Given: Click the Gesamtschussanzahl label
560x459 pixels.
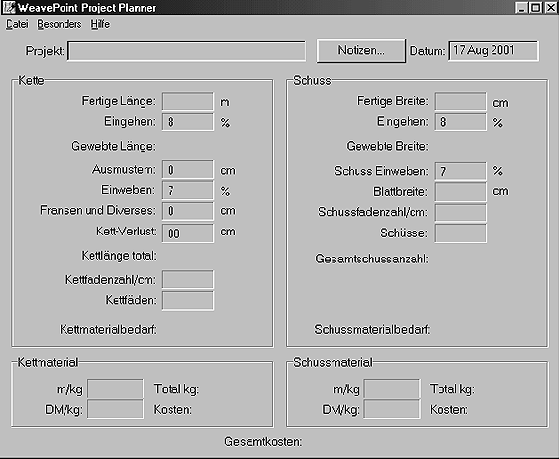Looking at the screenshot, I should click(x=372, y=258).
